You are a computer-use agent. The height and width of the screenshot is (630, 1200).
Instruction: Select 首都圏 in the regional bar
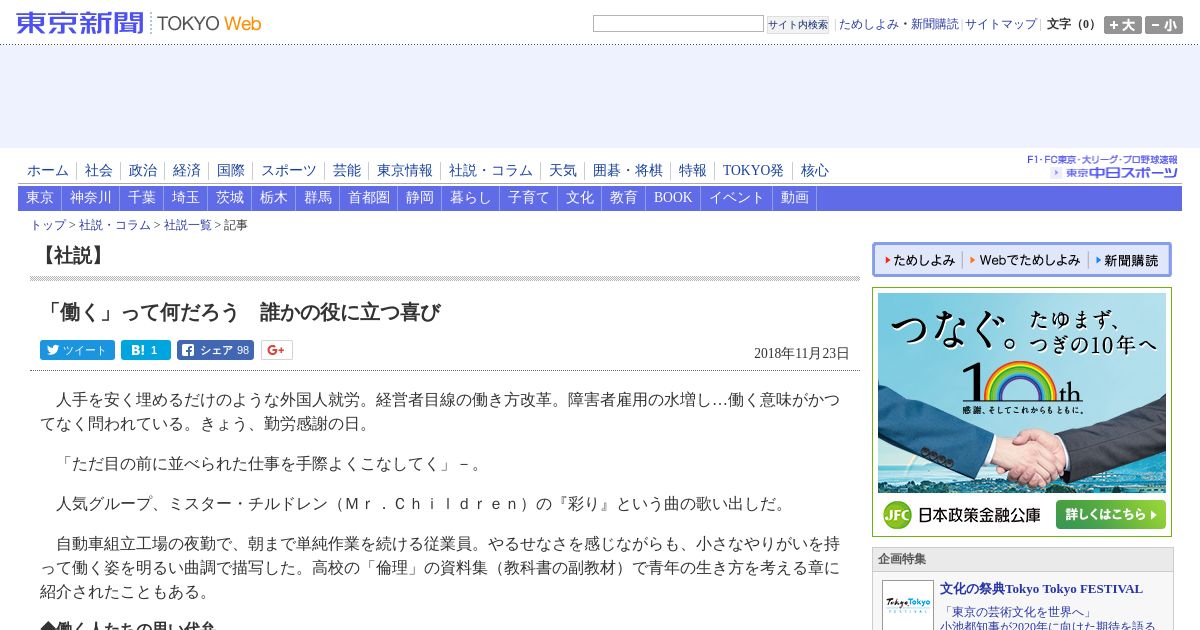pyautogui.click(x=369, y=198)
